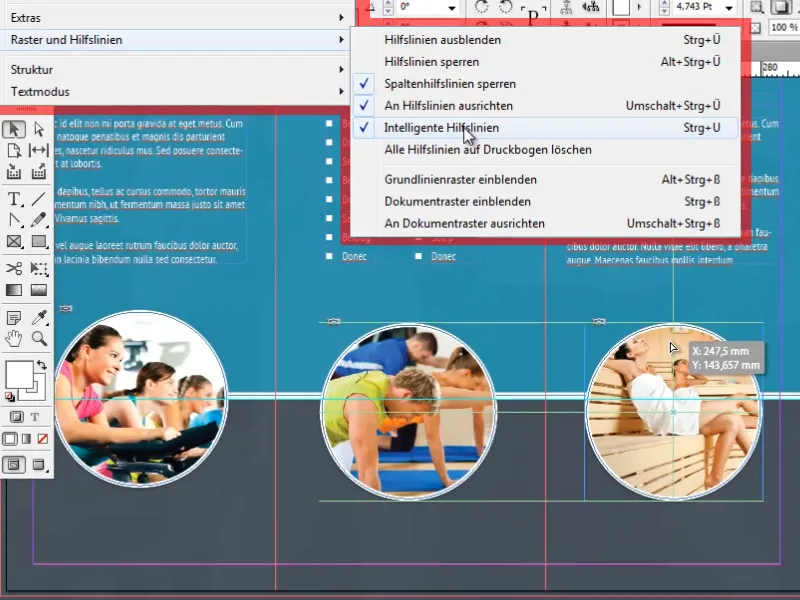The width and height of the screenshot is (800, 600).
Task: Apply None (red slash) to selection
Action: [x=42, y=439]
